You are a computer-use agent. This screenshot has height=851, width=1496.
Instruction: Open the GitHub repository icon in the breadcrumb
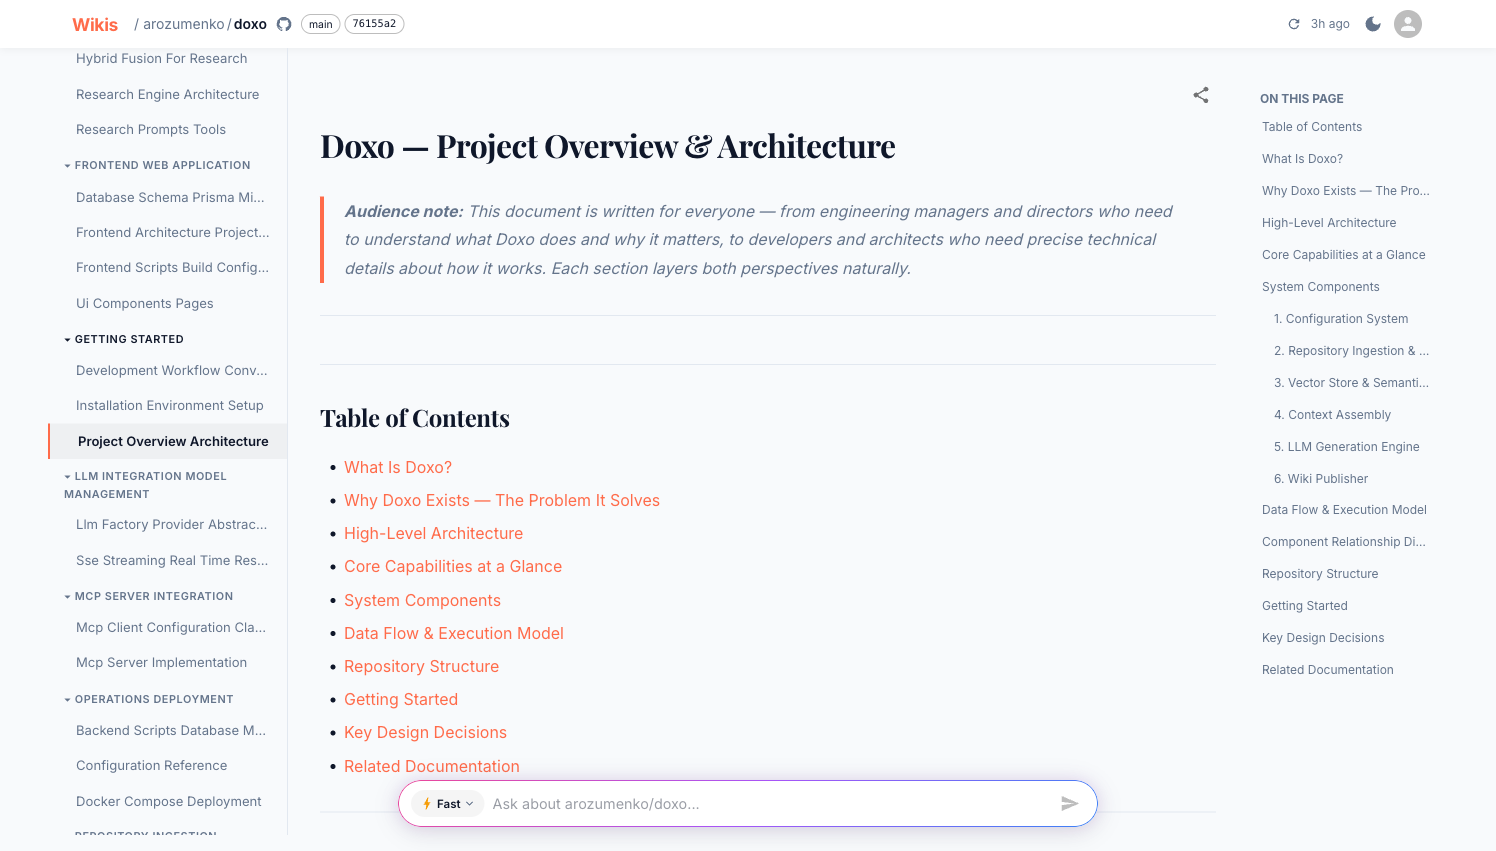pos(284,24)
